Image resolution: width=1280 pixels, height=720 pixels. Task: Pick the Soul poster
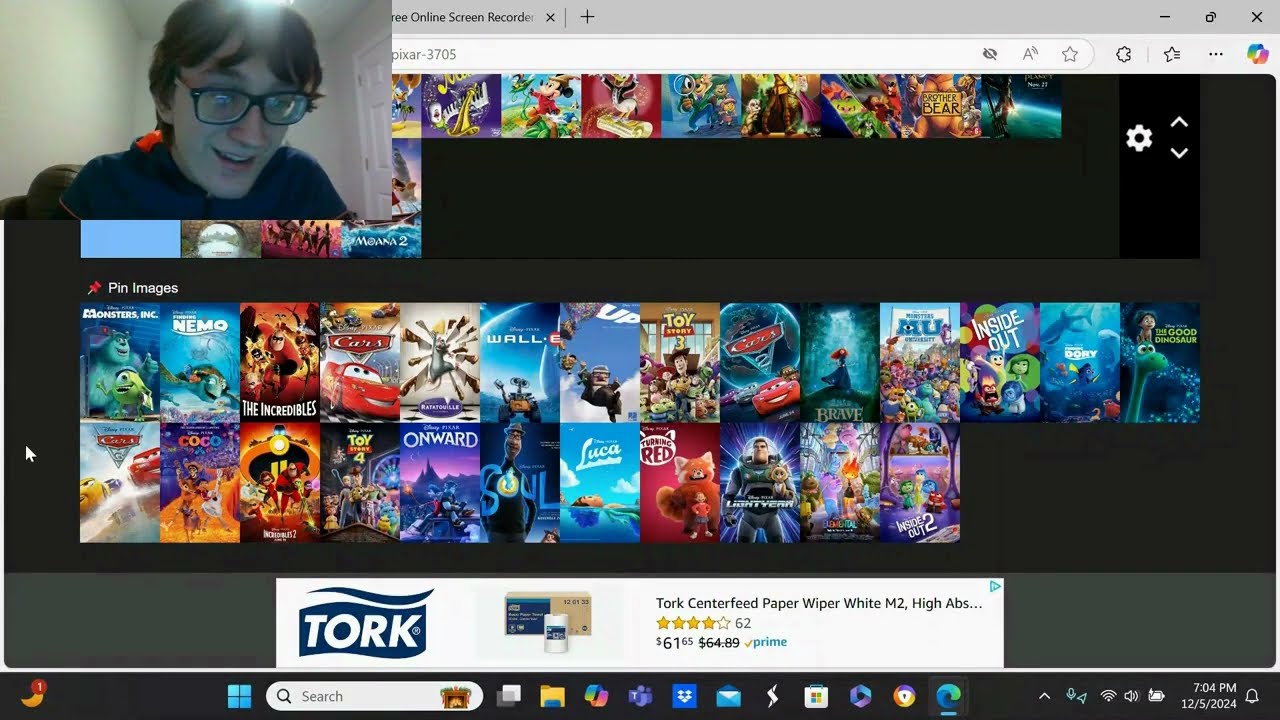tap(520, 483)
